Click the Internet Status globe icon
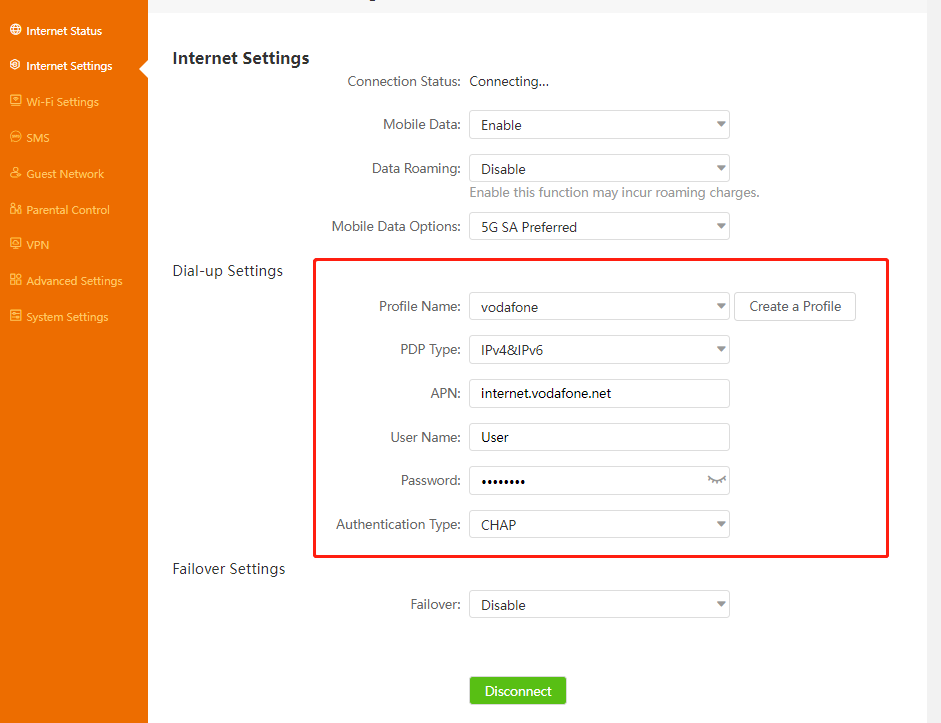Screen dimensions: 941x723 pyautogui.click(x=15, y=30)
